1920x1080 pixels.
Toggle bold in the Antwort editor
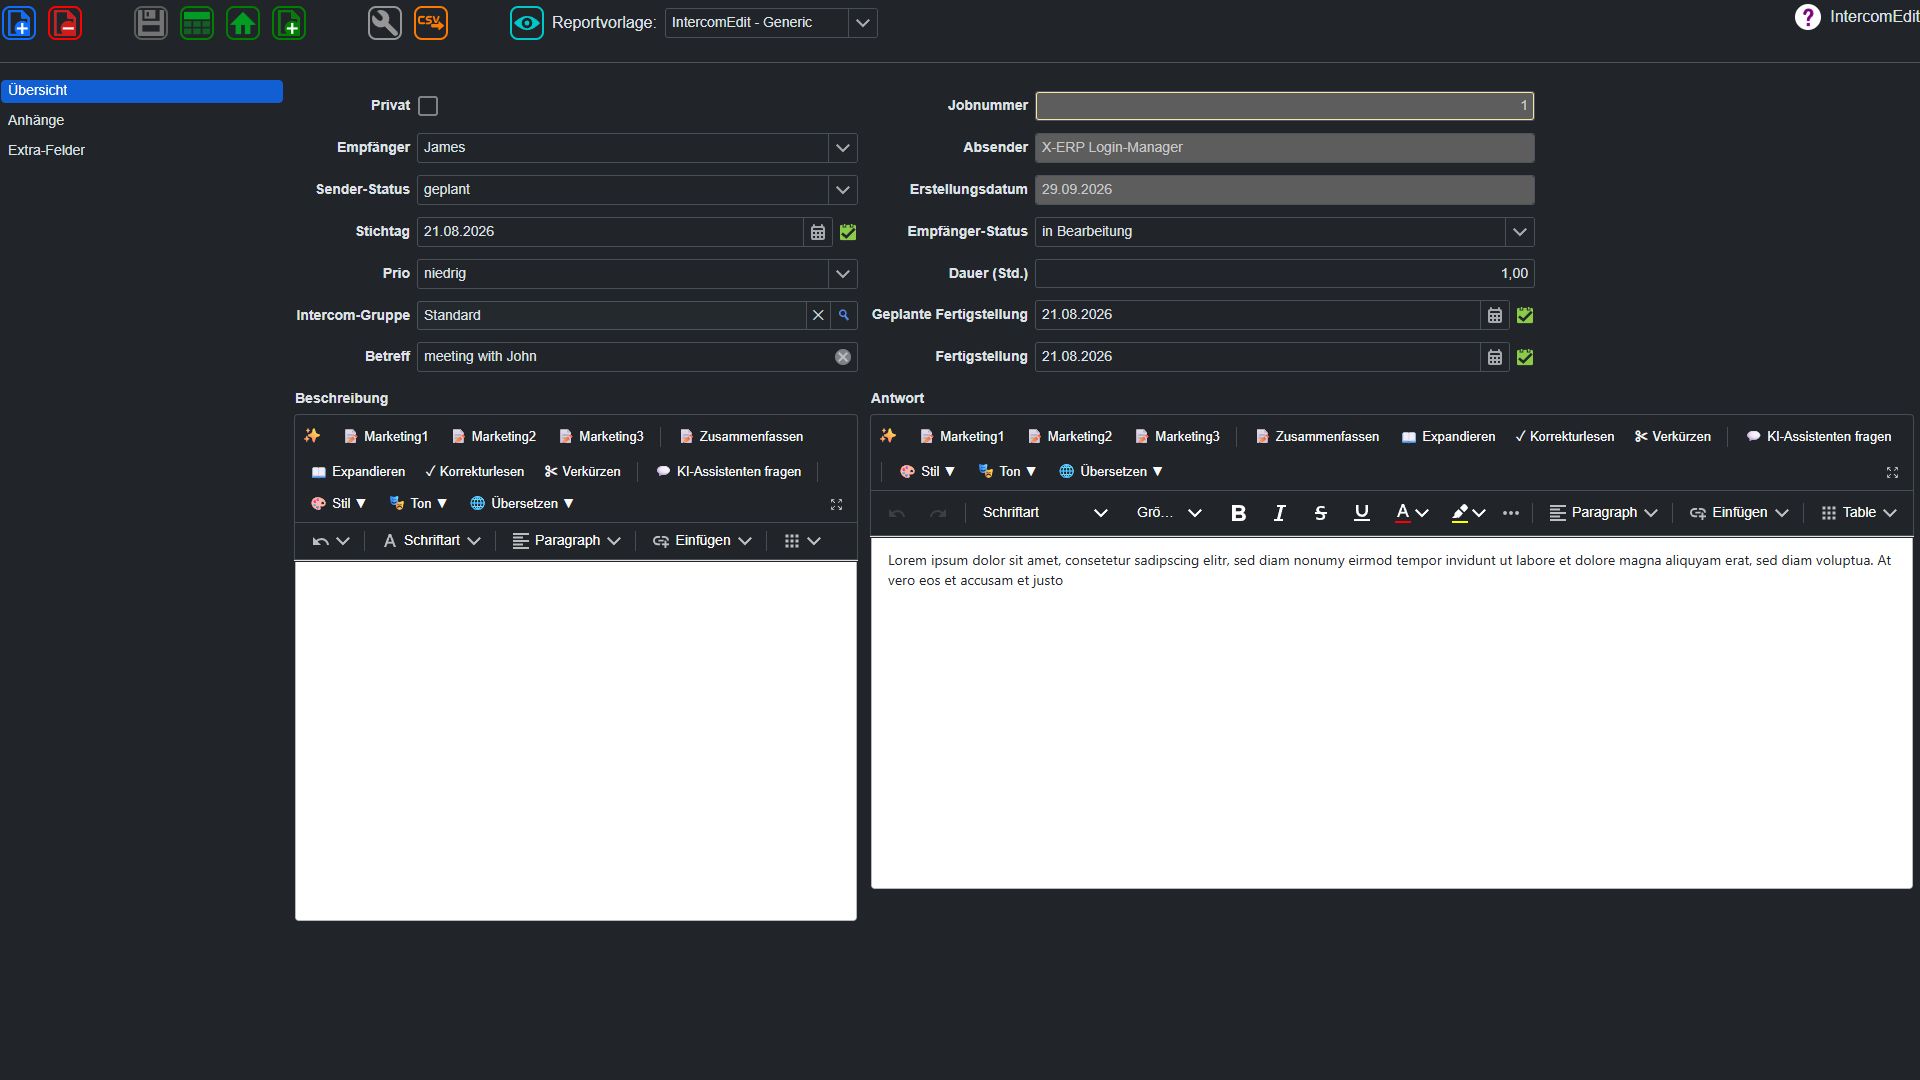pyautogui.click(x=1238, y=513)
